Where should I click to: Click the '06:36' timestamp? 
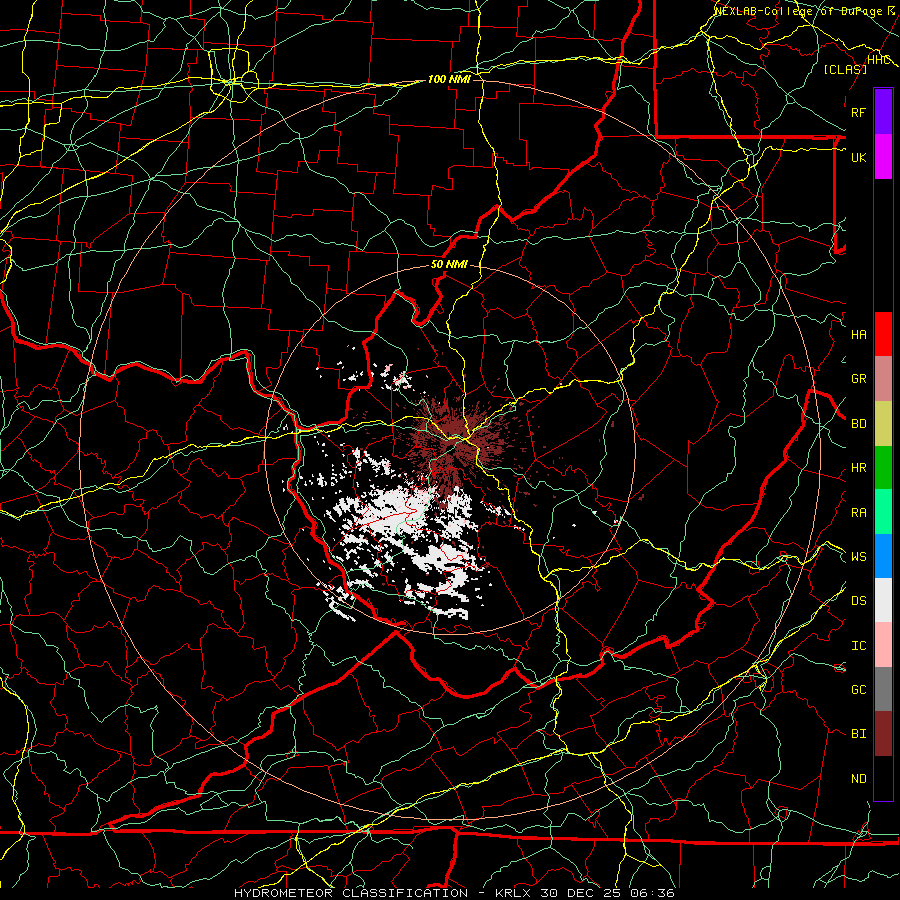[x=652, y=893]
